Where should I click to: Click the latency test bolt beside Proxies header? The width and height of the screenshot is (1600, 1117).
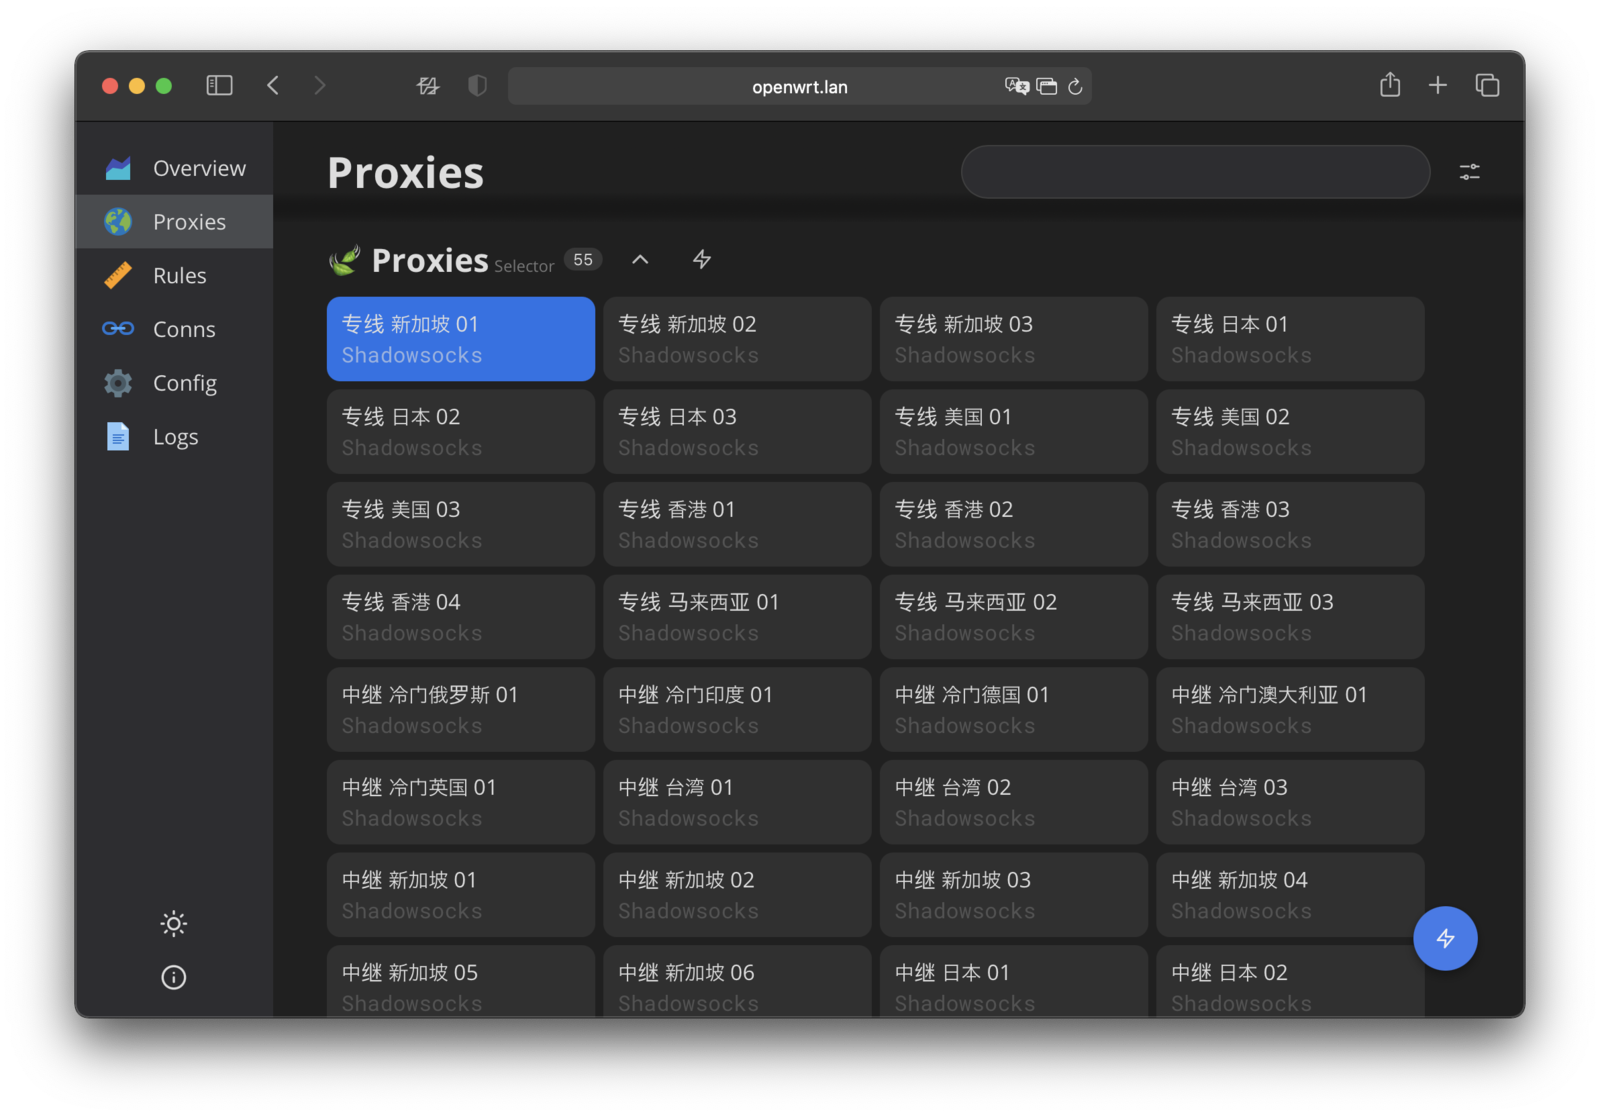pos(702,260)
